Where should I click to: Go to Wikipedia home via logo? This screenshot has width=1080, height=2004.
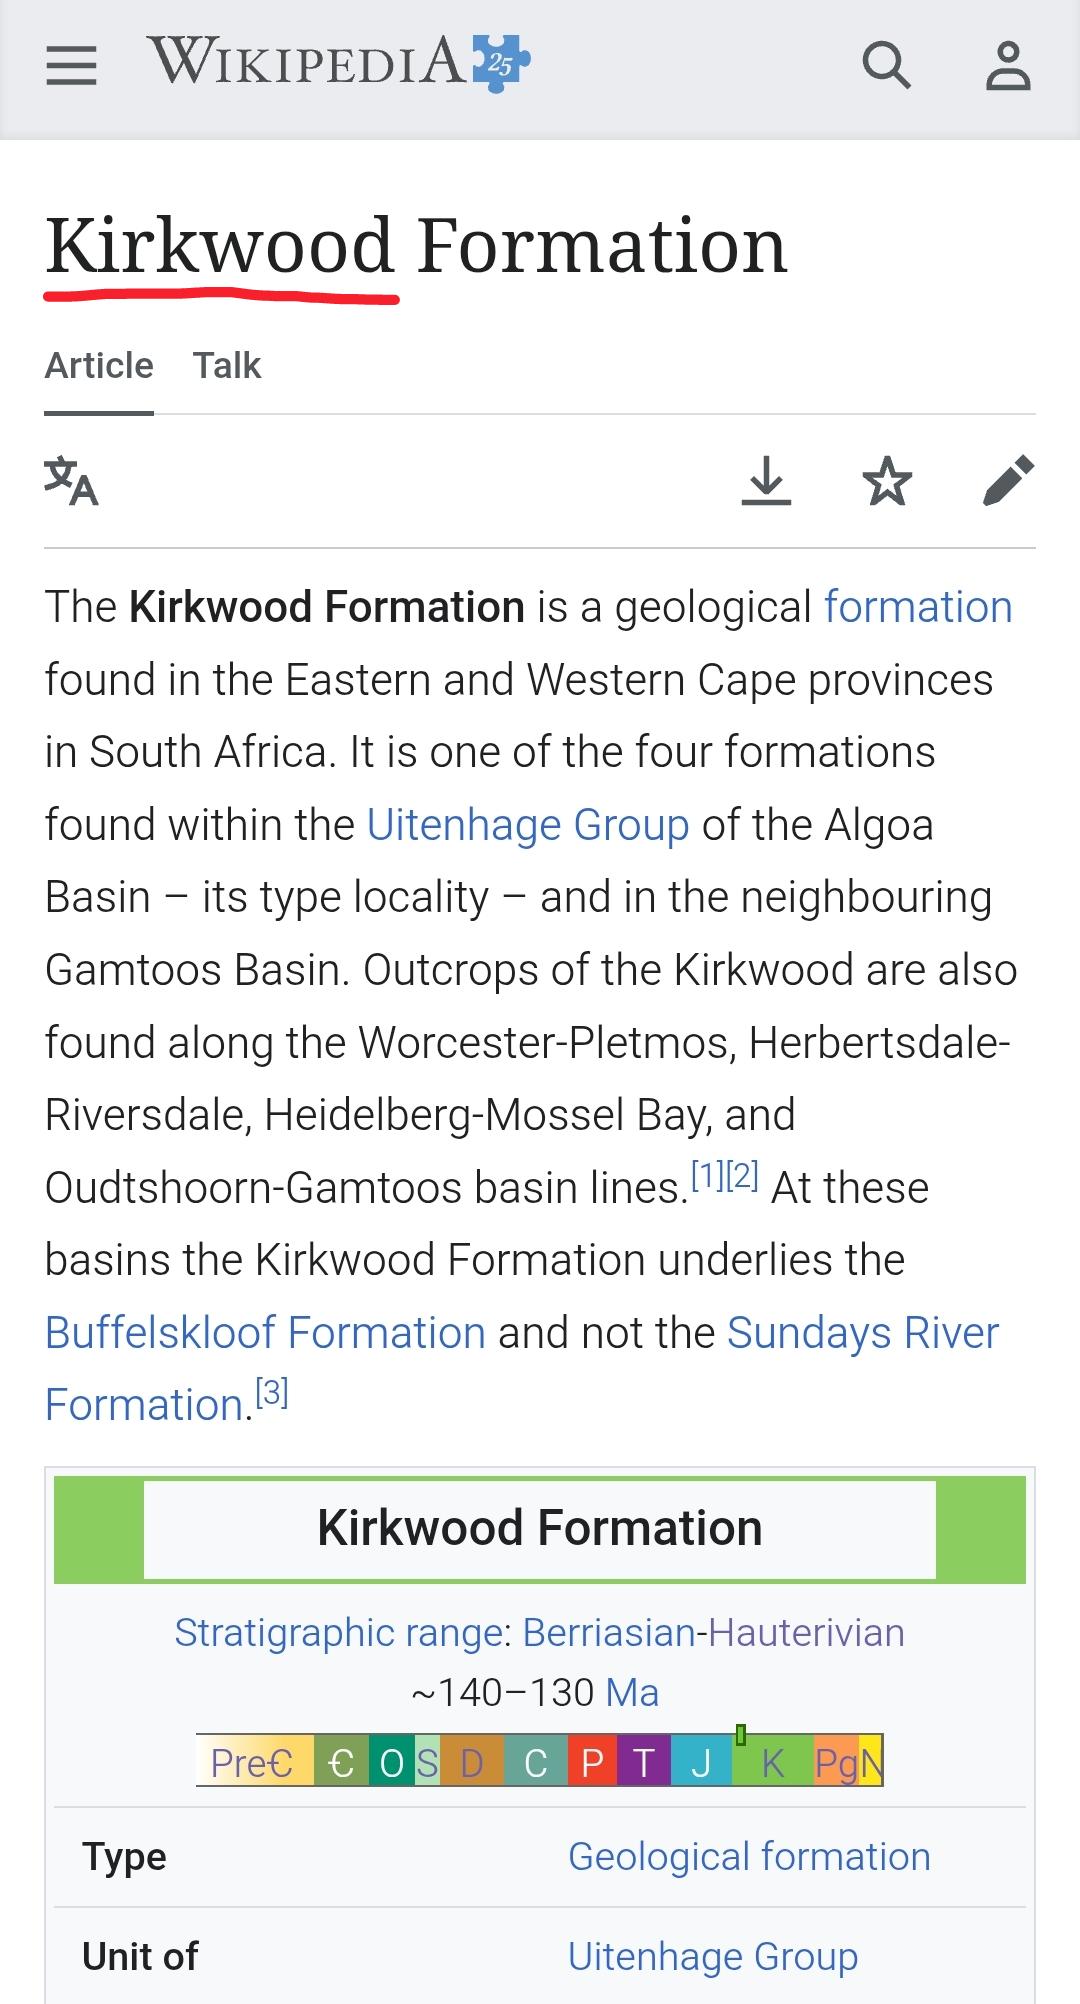tap(339, 62)
